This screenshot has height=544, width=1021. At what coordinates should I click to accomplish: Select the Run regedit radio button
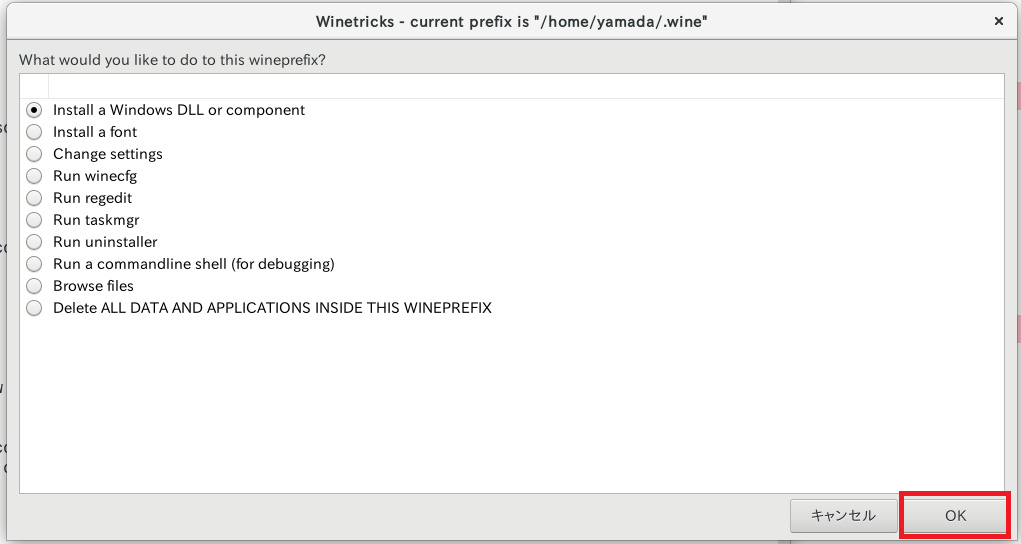(x=34, y=198)
